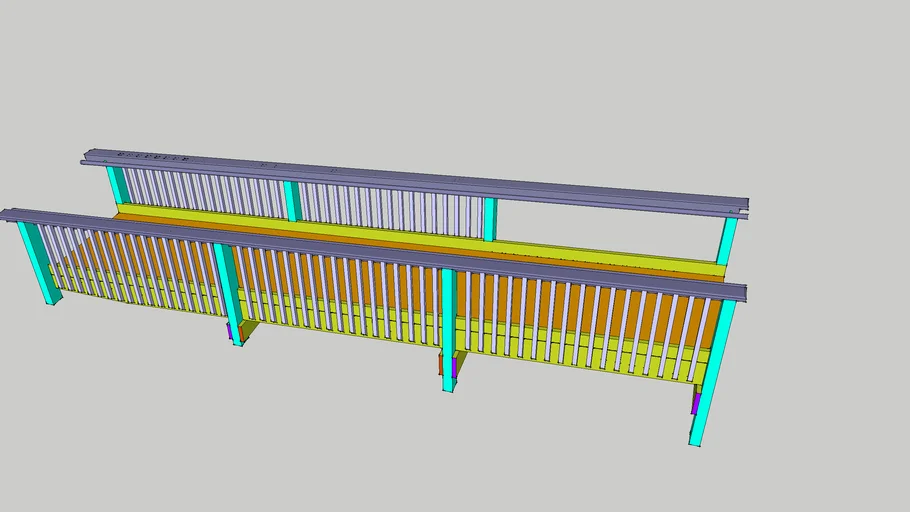The image size is (910, 512).
Task: Pick the cyan post at front railing's far-left end
Action: [x=39, y=262]
